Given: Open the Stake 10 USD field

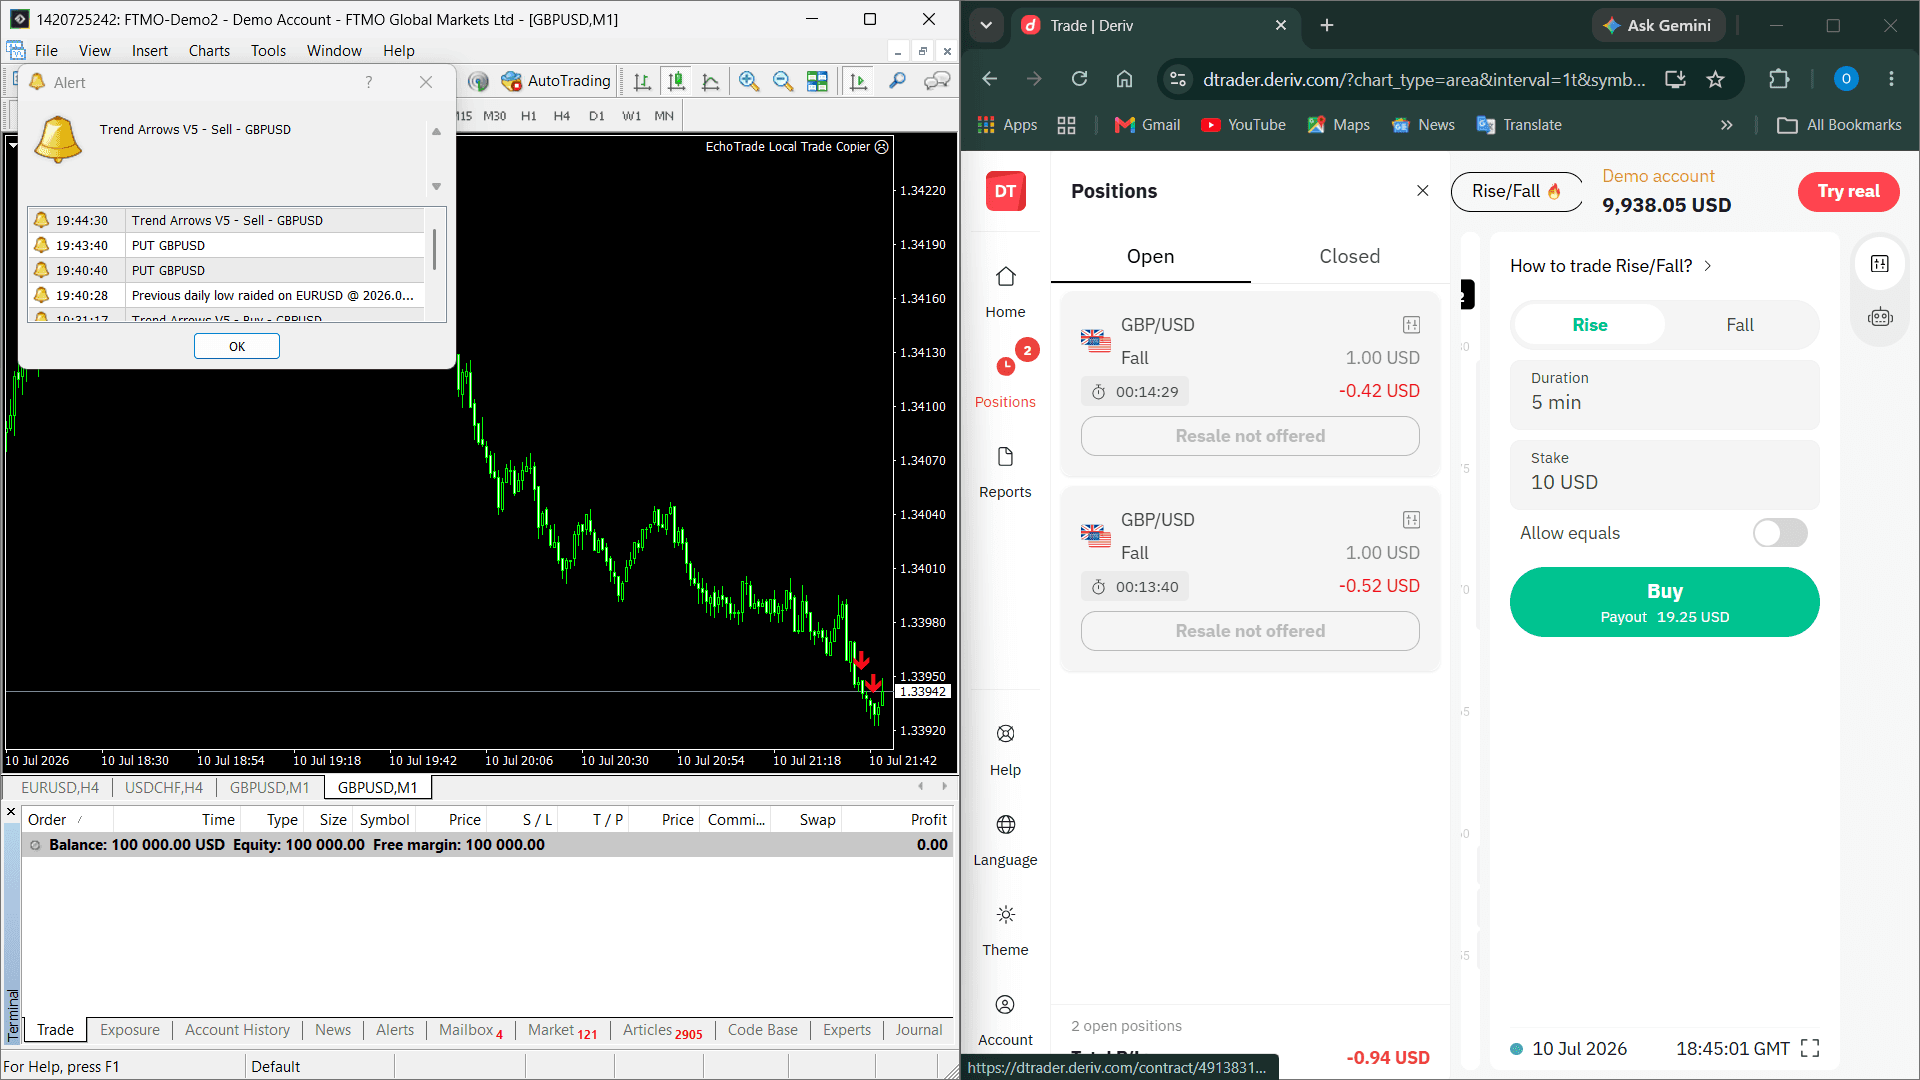Looking at the screenshot, I should pyautogui.click(x=1664, y=474).
